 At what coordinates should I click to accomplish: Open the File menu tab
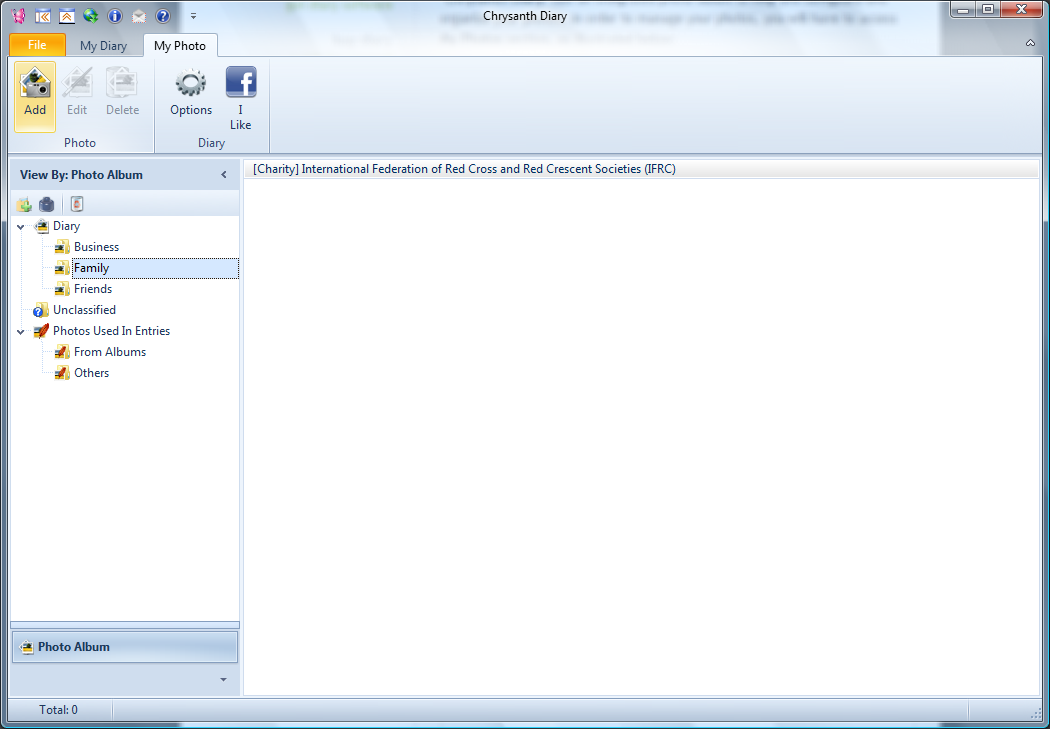(x=37, y=46)
